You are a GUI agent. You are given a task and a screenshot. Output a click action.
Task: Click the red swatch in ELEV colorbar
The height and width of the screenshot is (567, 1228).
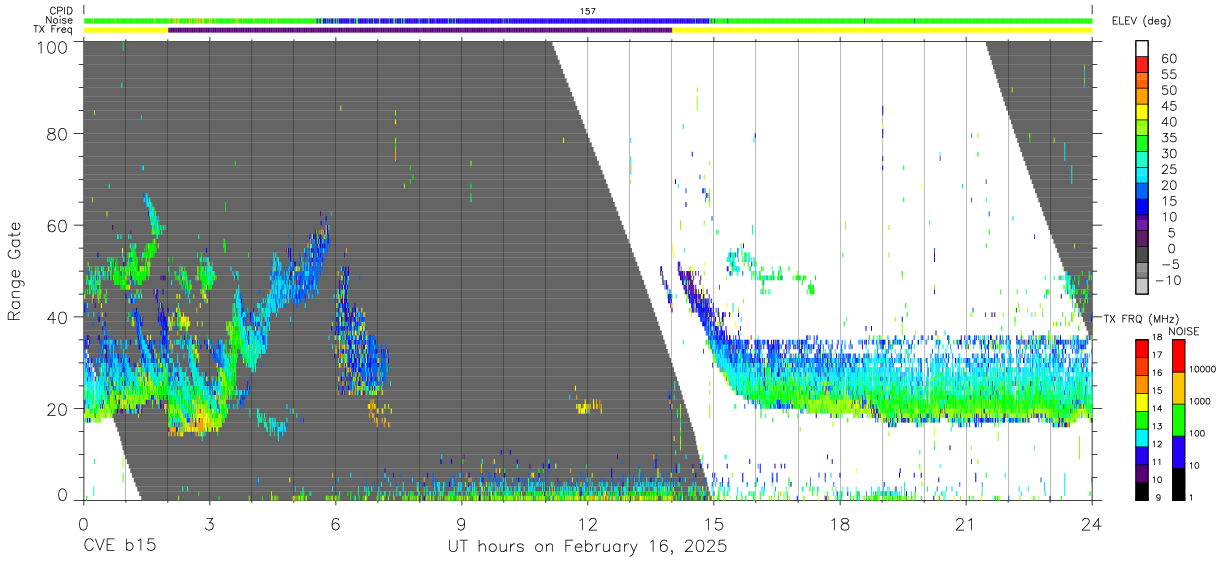click(x=1143, y=66)
